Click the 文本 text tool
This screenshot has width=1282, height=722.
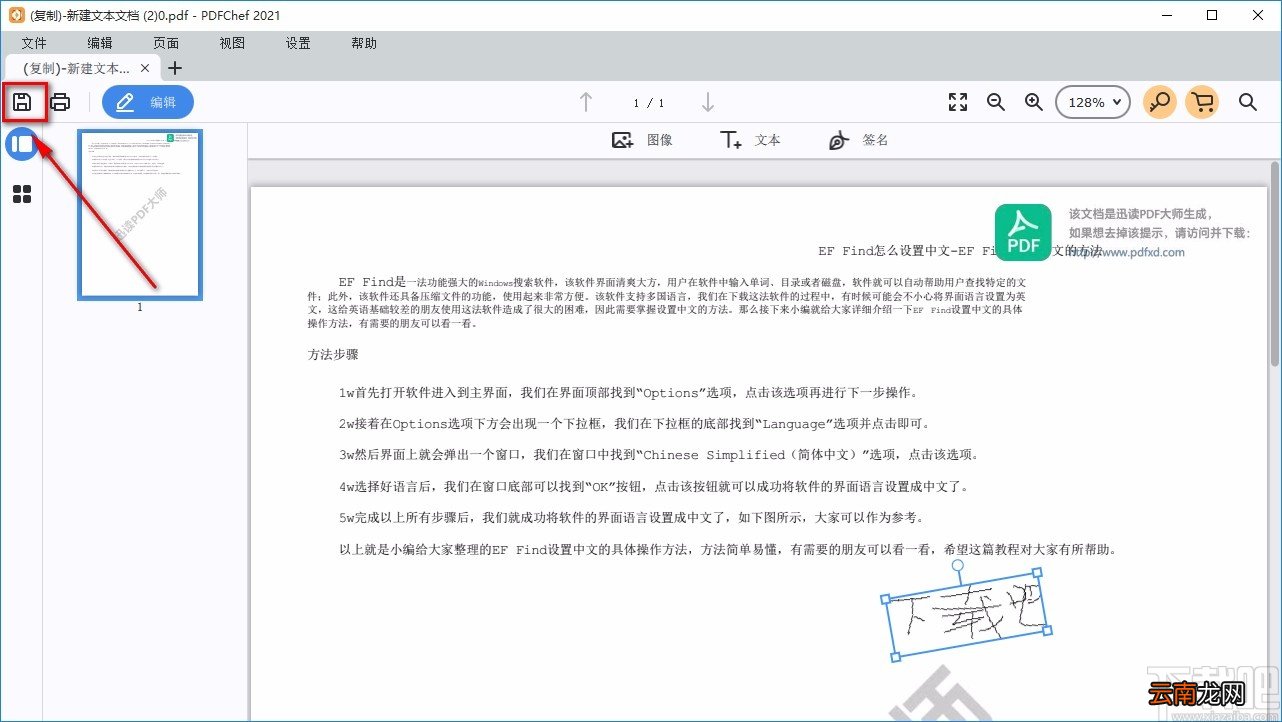point(750,140)
